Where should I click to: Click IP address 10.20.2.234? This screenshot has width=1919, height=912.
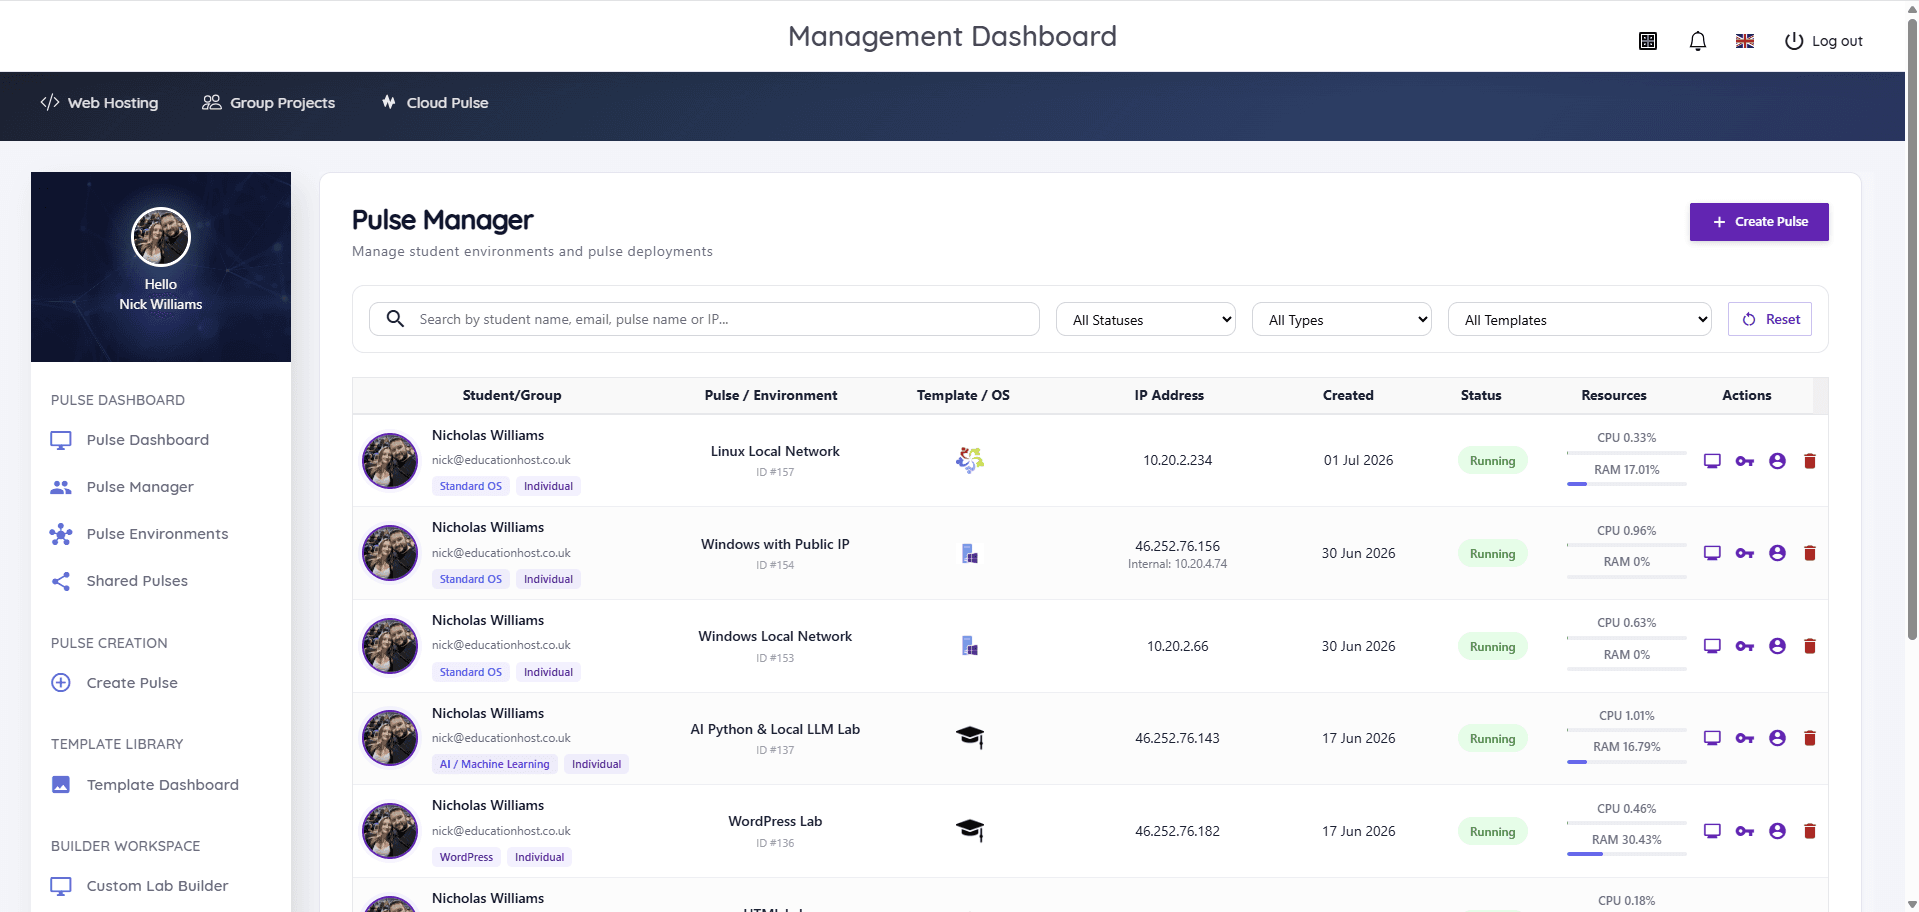point(1178,460)
